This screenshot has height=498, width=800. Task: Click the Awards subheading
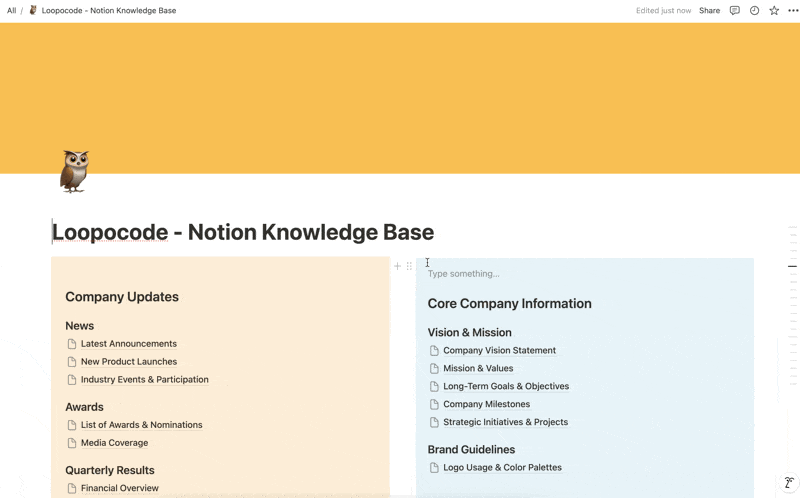coord(84,407)
